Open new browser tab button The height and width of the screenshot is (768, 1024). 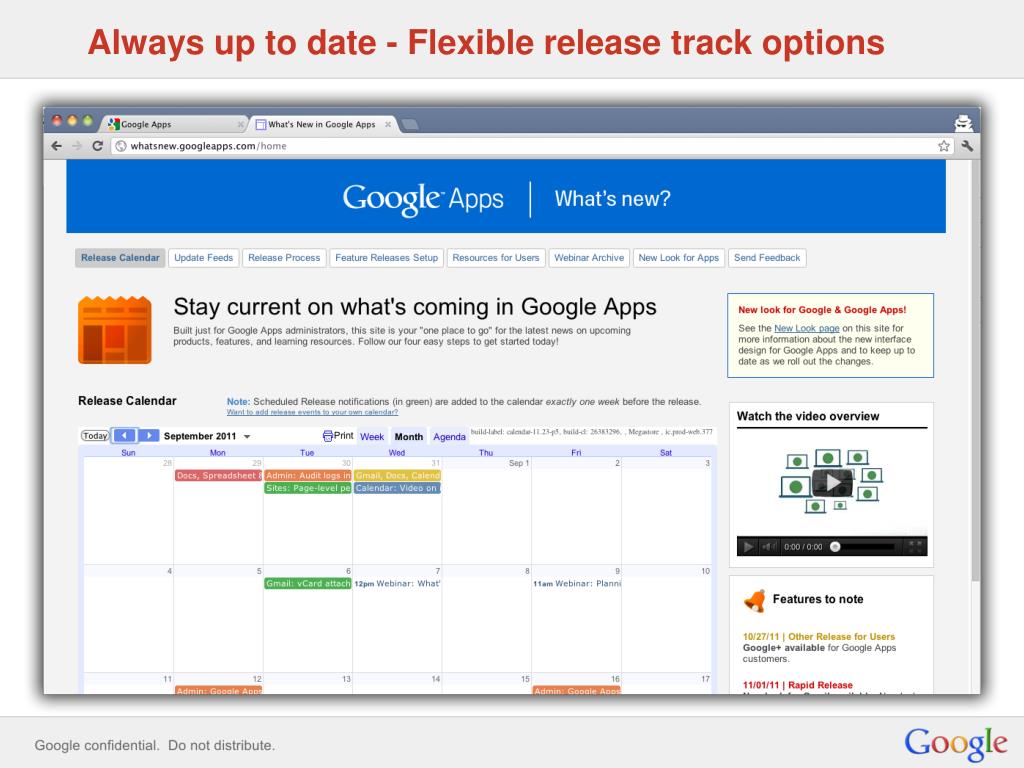click(410, 124)
